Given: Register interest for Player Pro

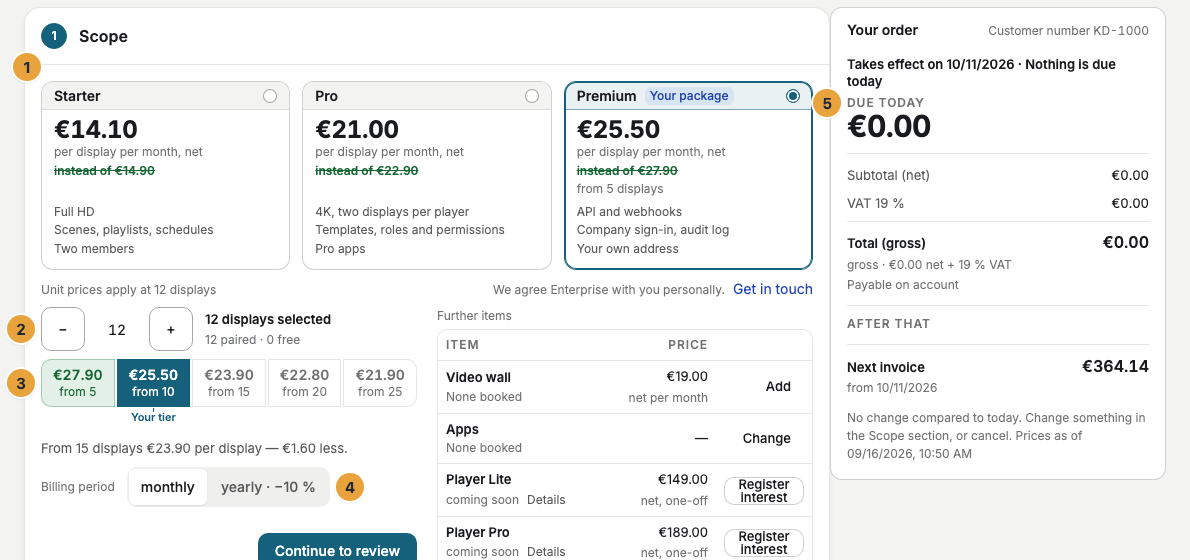Looking at the screenshot, I should click(x=763, y=543).
